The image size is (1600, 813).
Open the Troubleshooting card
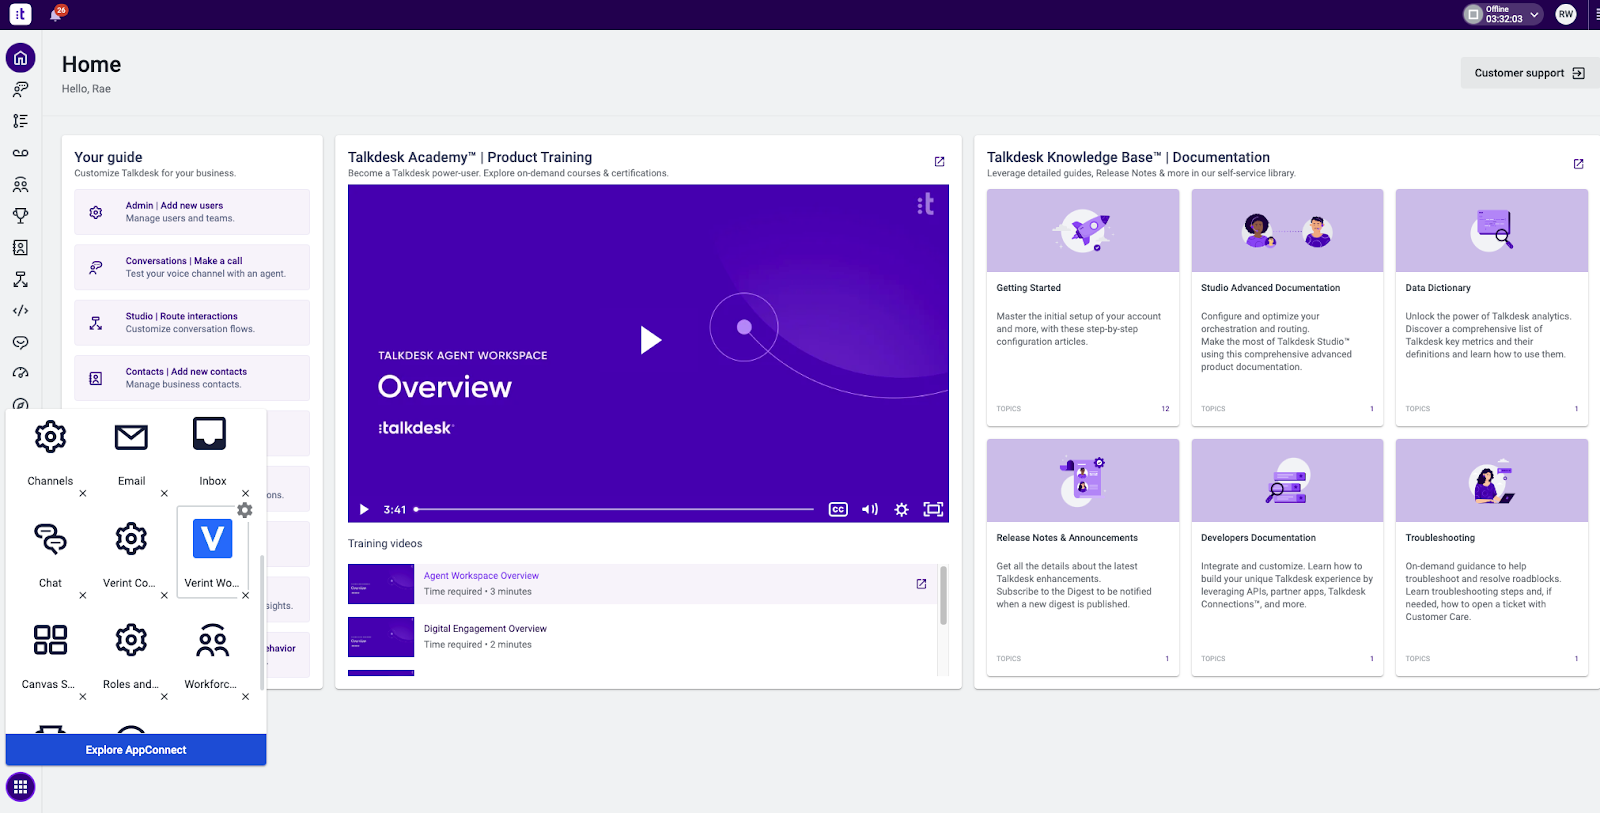(x=1492, y=558)
